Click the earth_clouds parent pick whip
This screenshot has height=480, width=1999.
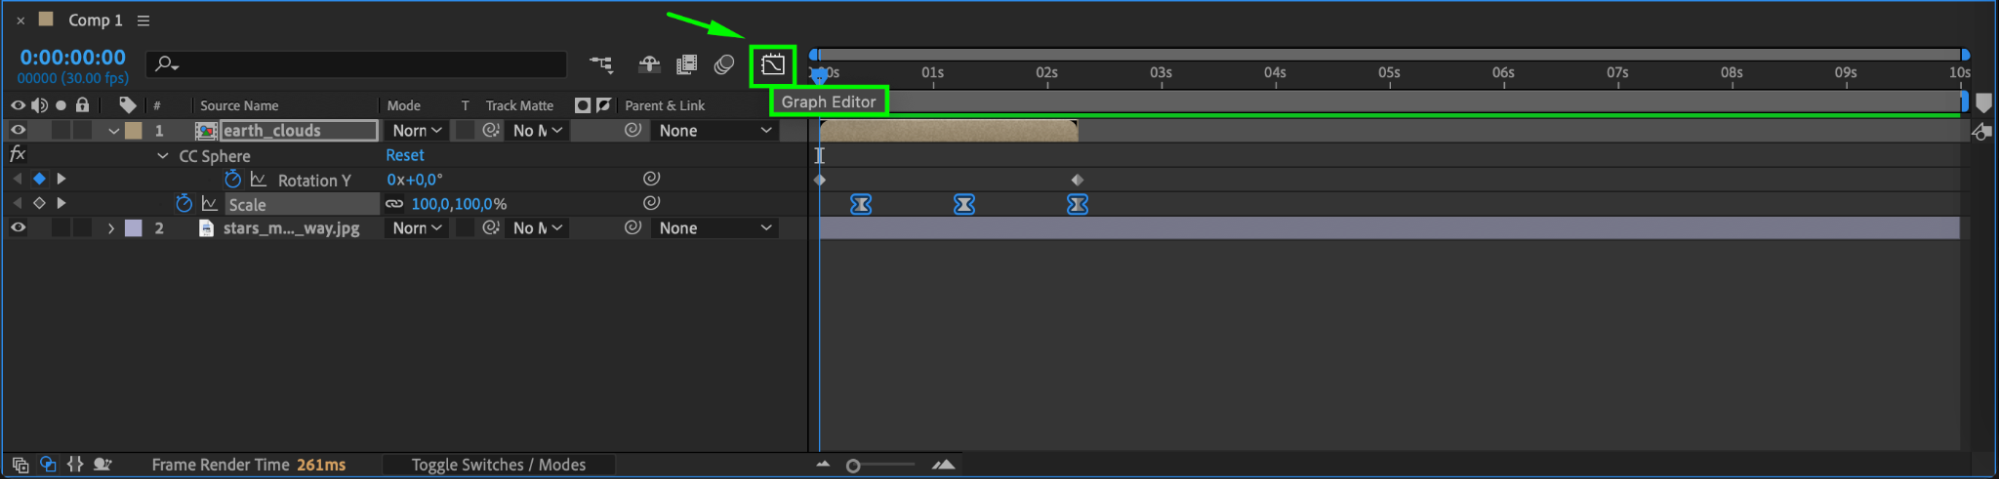633,130
